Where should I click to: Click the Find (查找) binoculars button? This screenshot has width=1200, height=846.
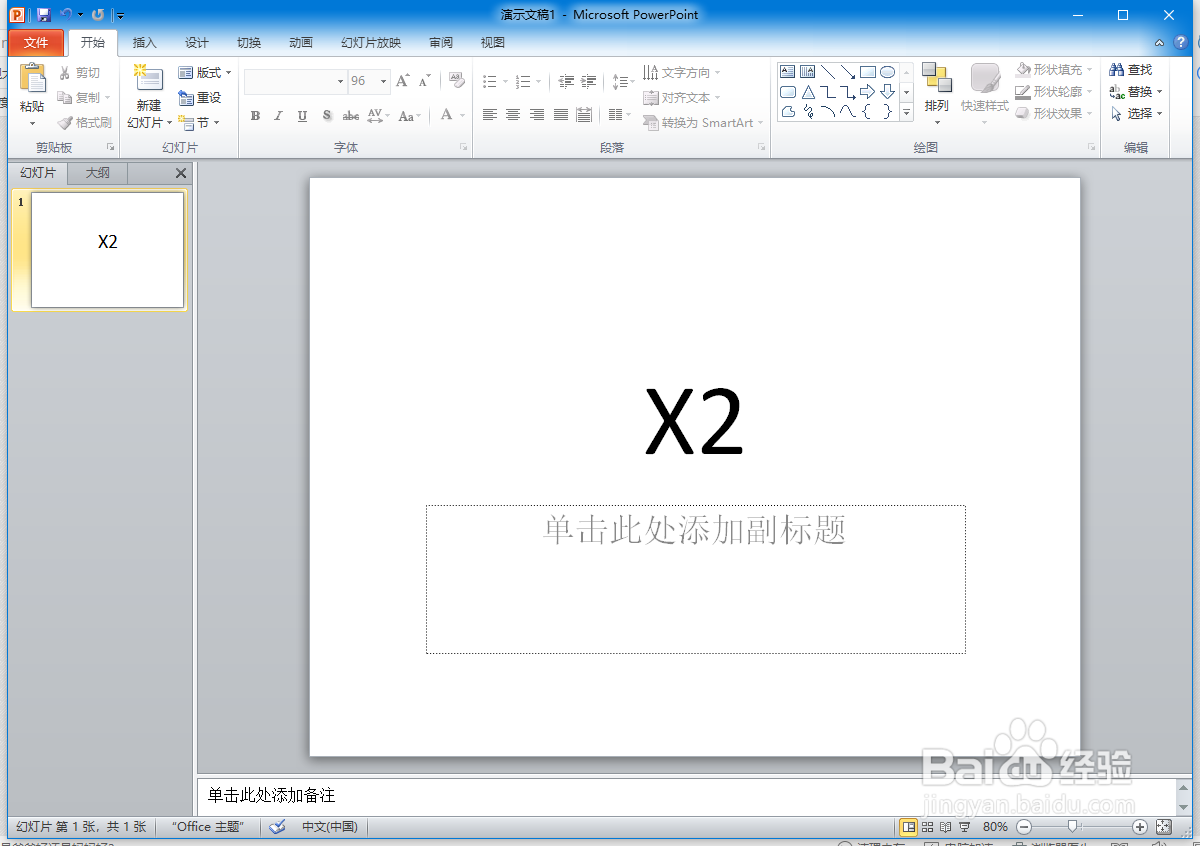(1131, 70)
